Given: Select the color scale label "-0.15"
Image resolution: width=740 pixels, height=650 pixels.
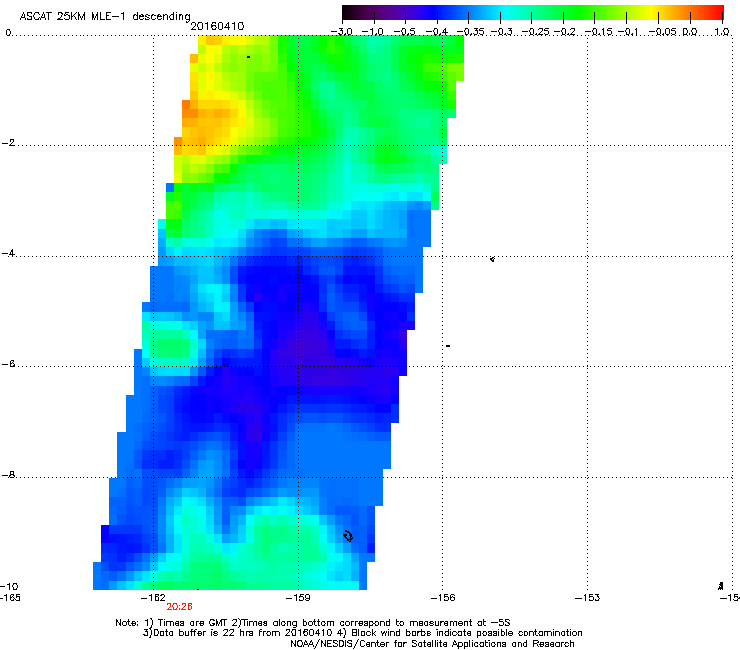Looking at the screenshot, I should coord(598,32).
